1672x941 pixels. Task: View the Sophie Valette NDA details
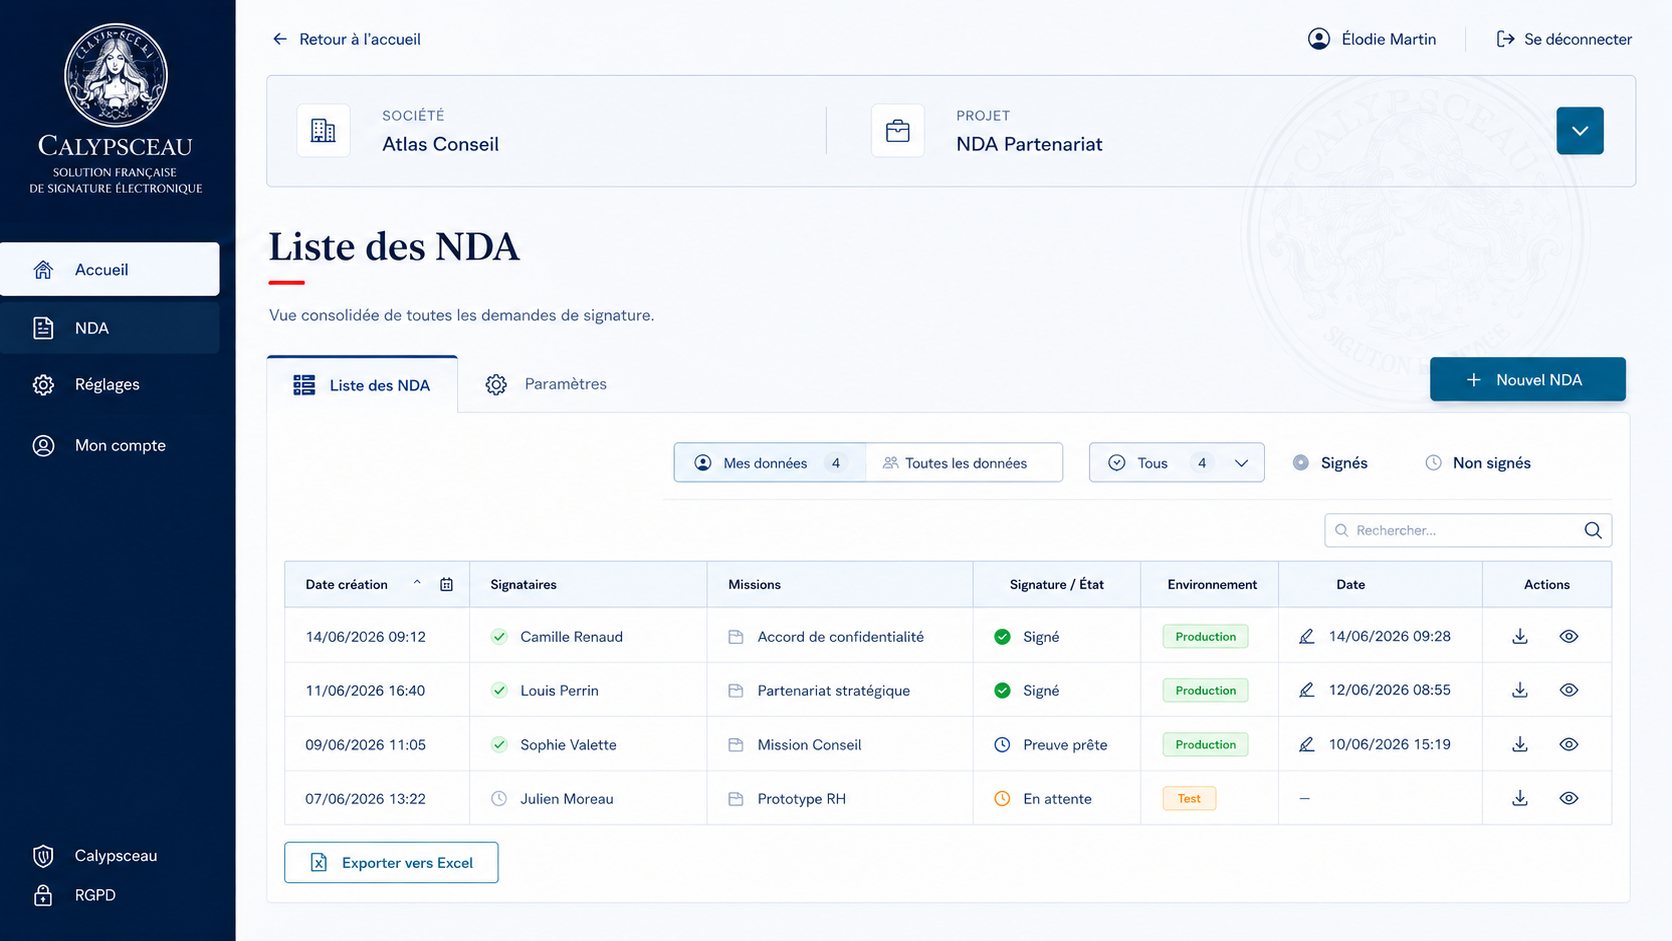click(1569, 745)
